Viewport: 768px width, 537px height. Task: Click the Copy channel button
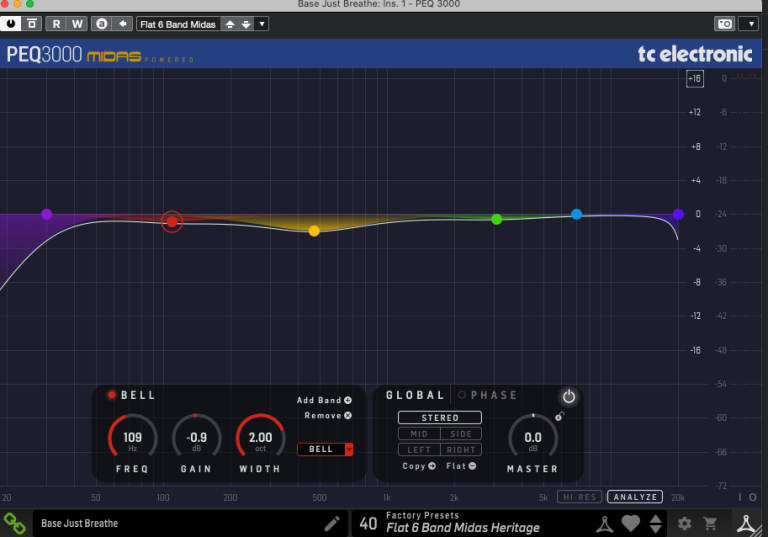(x=419, y=466)
